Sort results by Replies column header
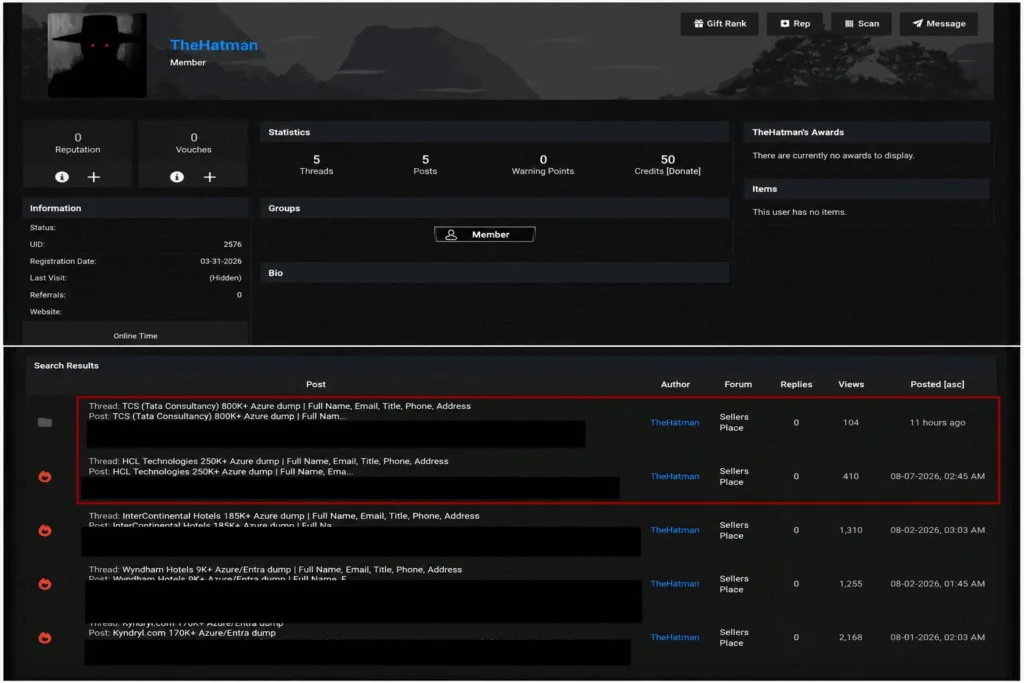This screenshot has height=683, width=1024. click(x=796, y=385)
